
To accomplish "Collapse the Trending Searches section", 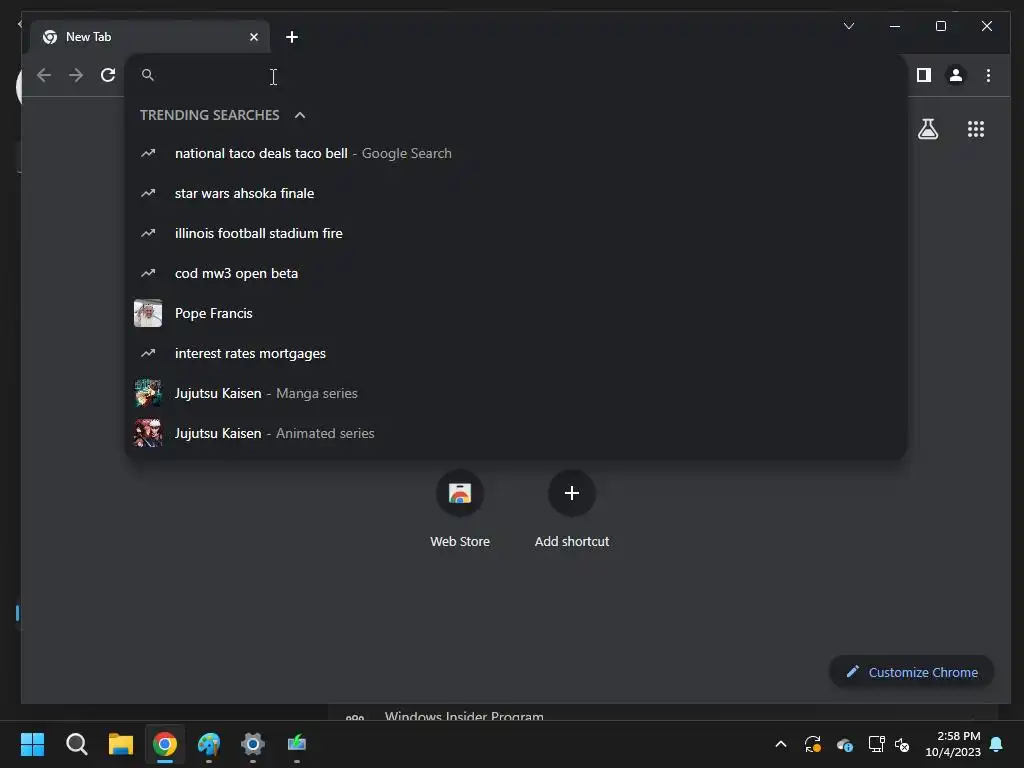I will pyautogui.click(x=300, y=115).
